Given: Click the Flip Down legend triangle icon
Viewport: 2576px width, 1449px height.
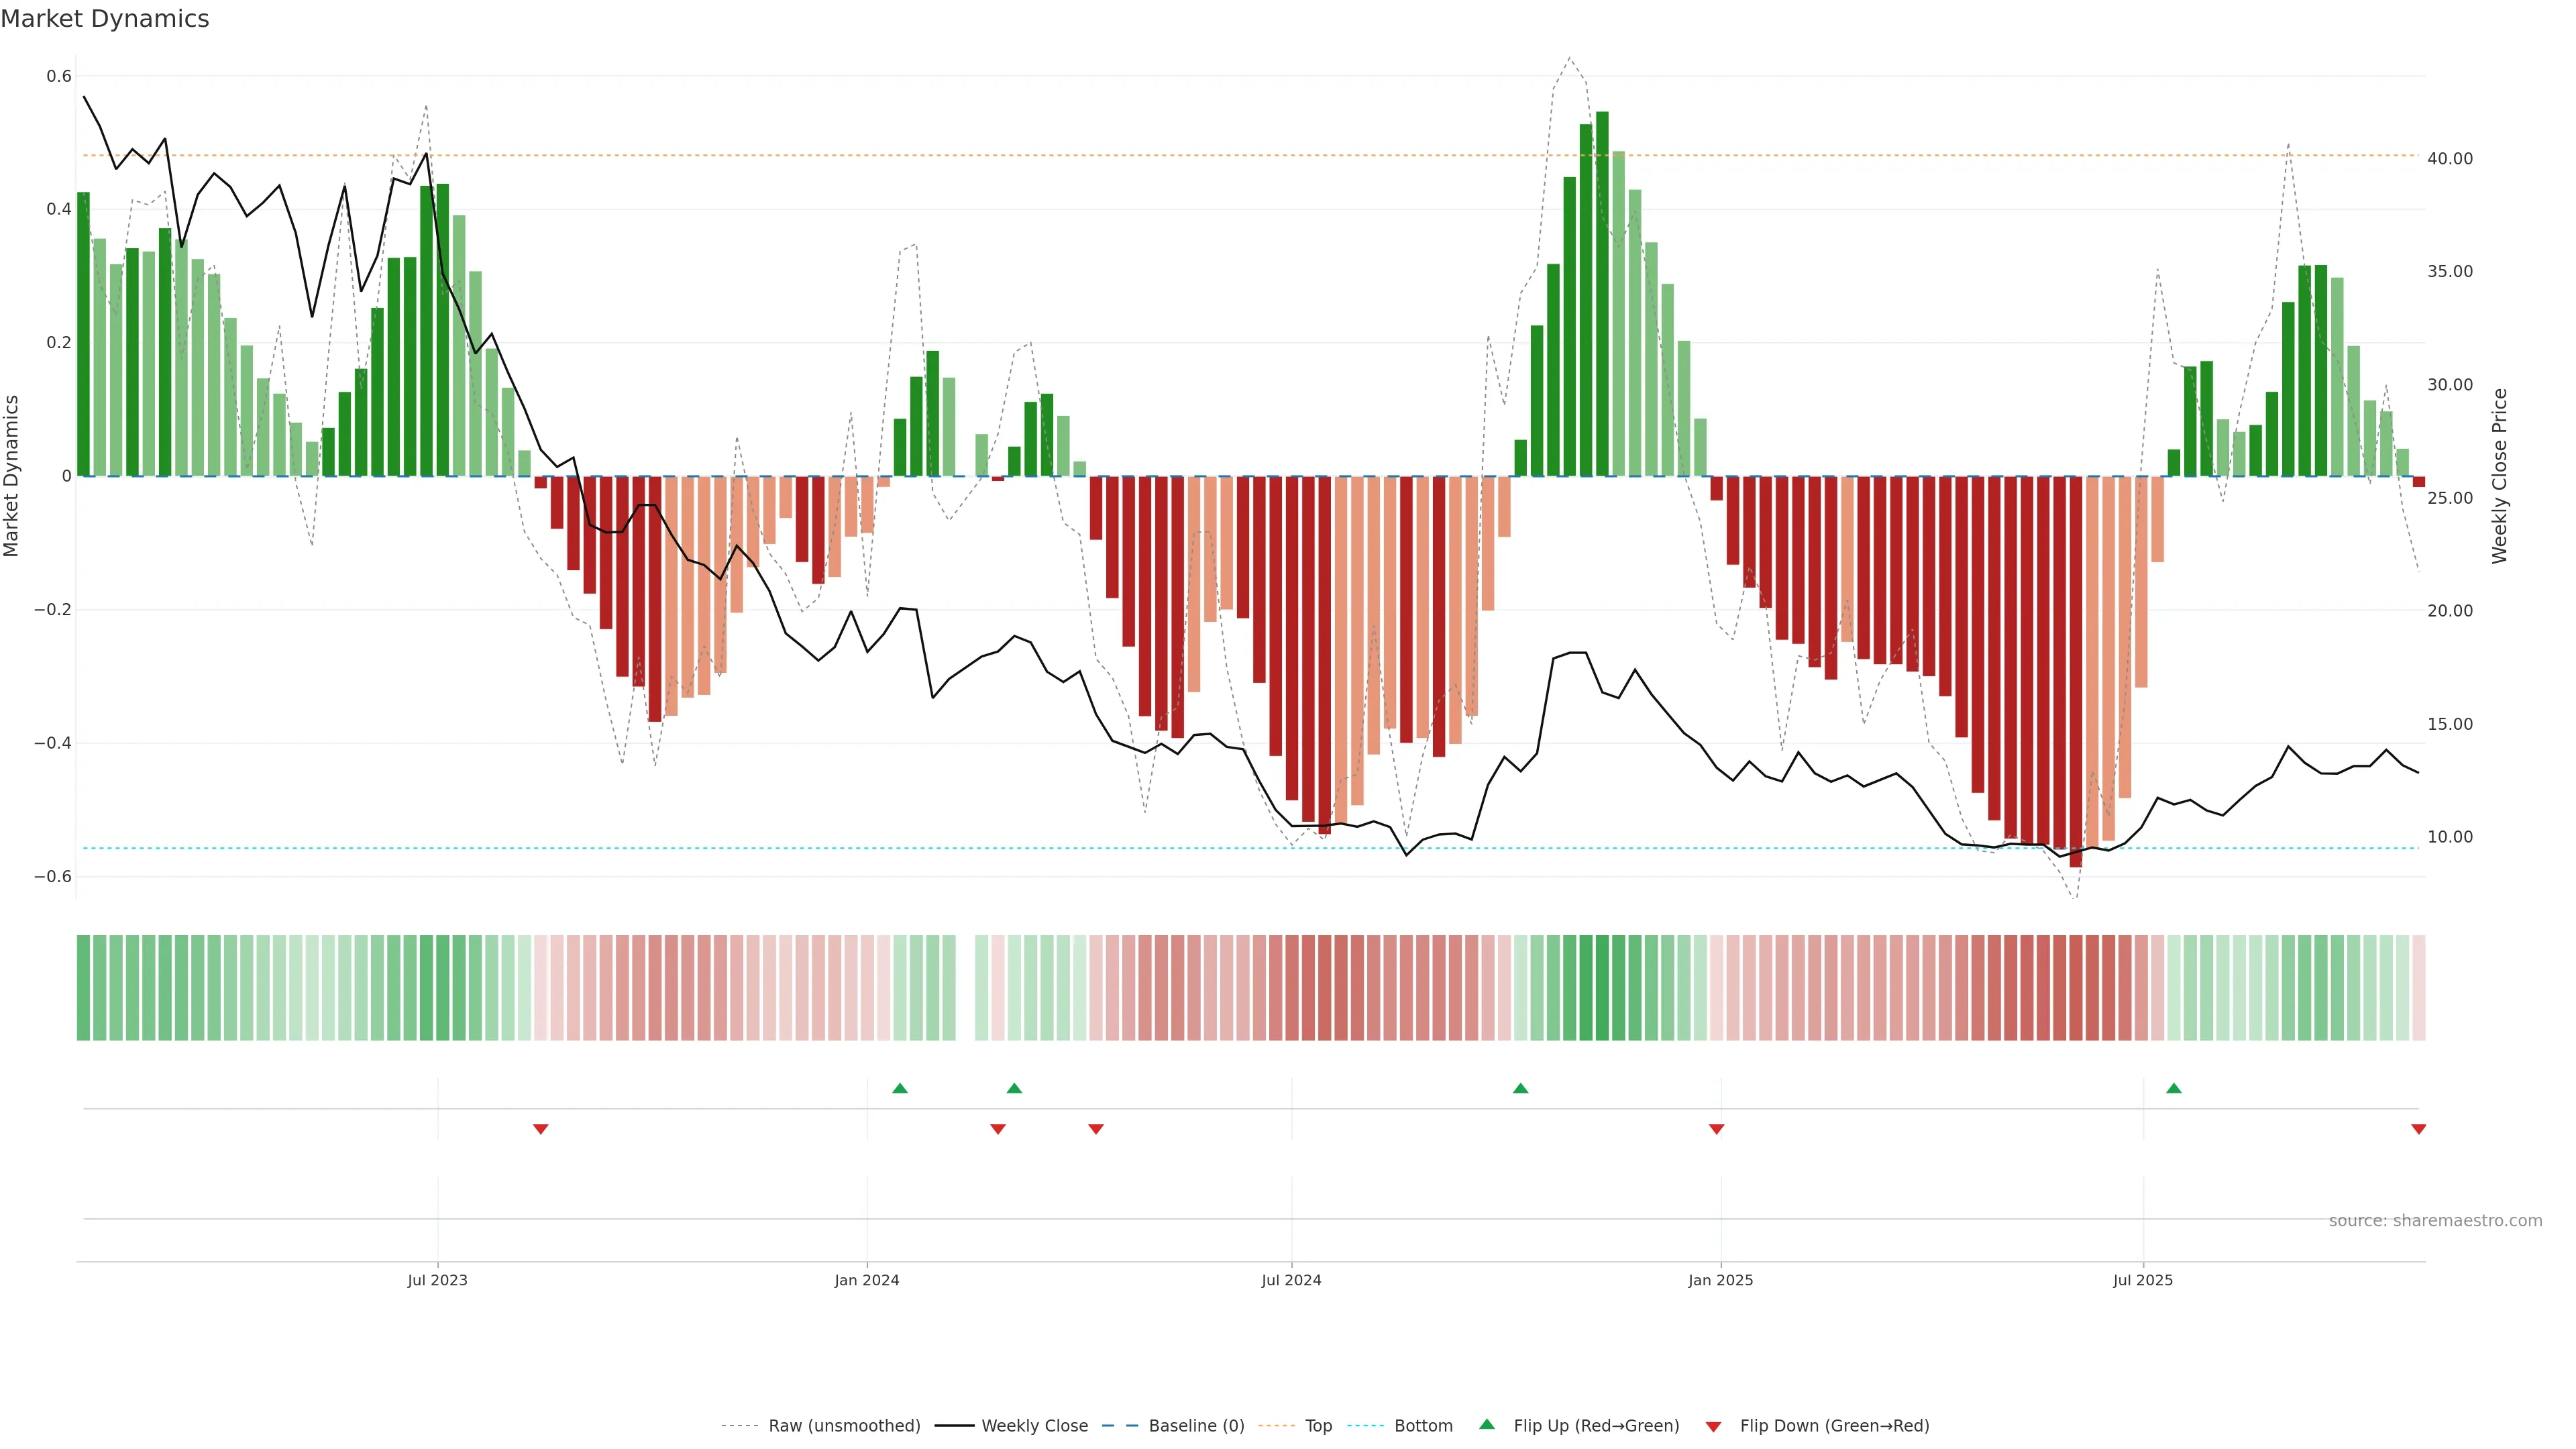Looking at the screenshot, I should (x=1713, y=1426).
